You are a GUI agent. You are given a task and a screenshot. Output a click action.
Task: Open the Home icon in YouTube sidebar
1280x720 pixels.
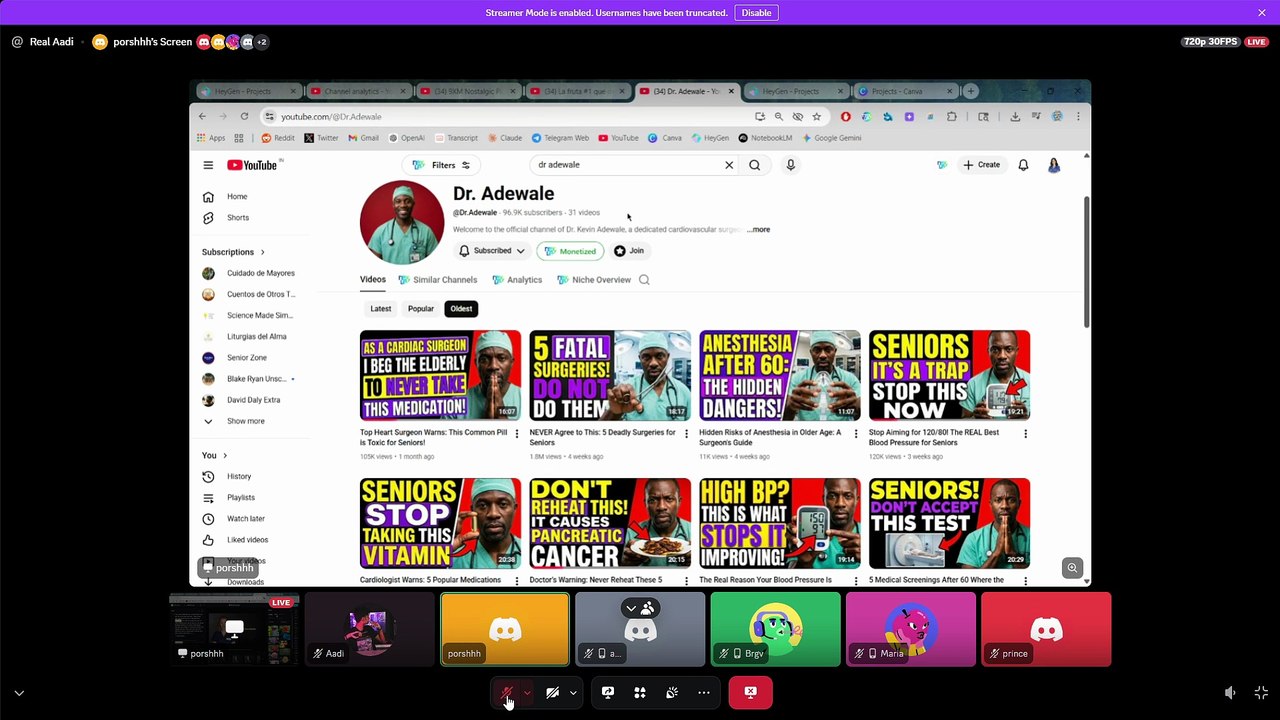point(208,197)
